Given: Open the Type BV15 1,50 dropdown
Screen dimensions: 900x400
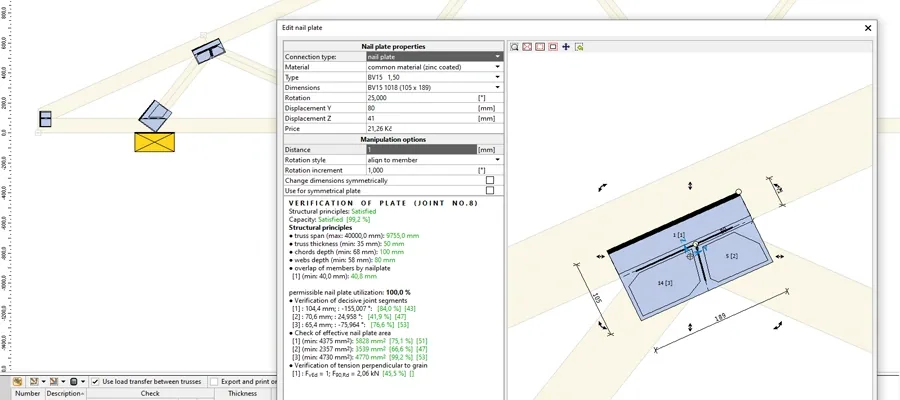Looking at the screenshot, I should [x=498, y=77].
